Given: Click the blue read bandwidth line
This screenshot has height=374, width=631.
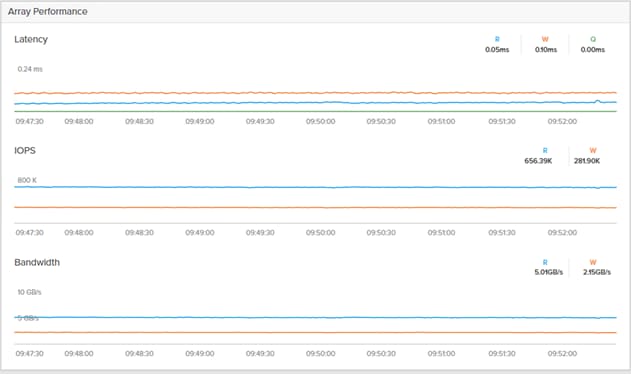Looking at the screenshot, I should [316, 318].
